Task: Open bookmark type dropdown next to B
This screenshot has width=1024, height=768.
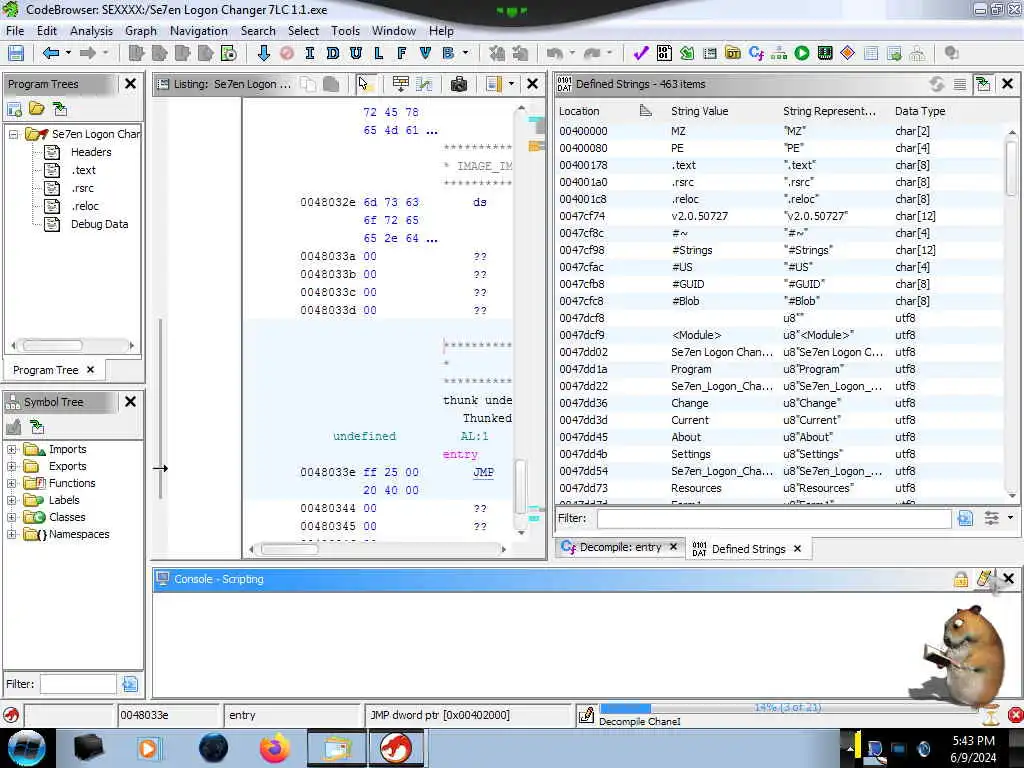Action: point(466,53)
